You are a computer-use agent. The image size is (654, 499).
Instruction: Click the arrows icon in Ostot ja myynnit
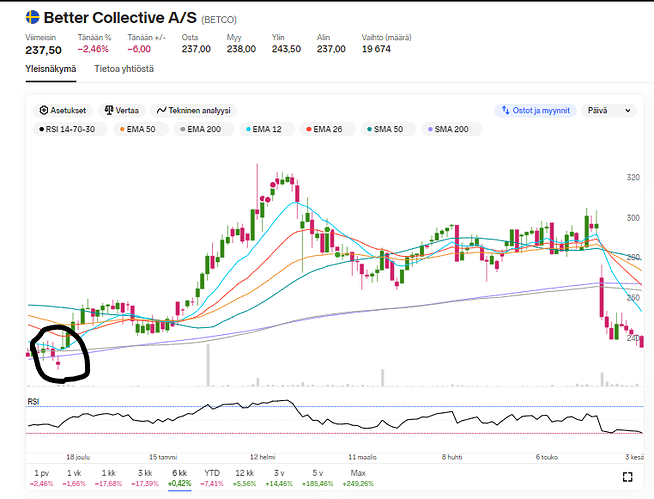click(506, 110)
